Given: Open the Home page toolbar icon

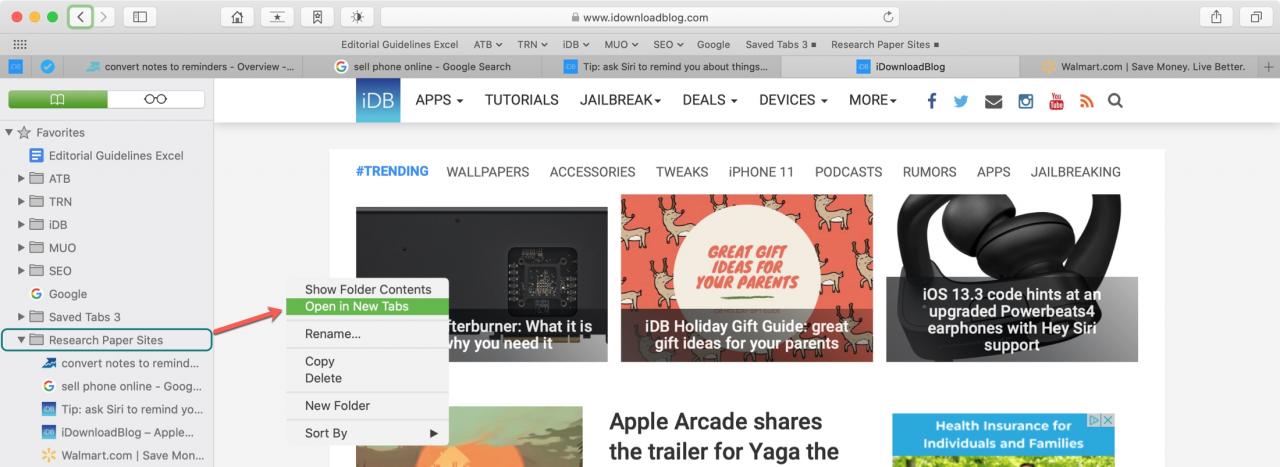Looking at the screenshot, I should click(236, 17).
